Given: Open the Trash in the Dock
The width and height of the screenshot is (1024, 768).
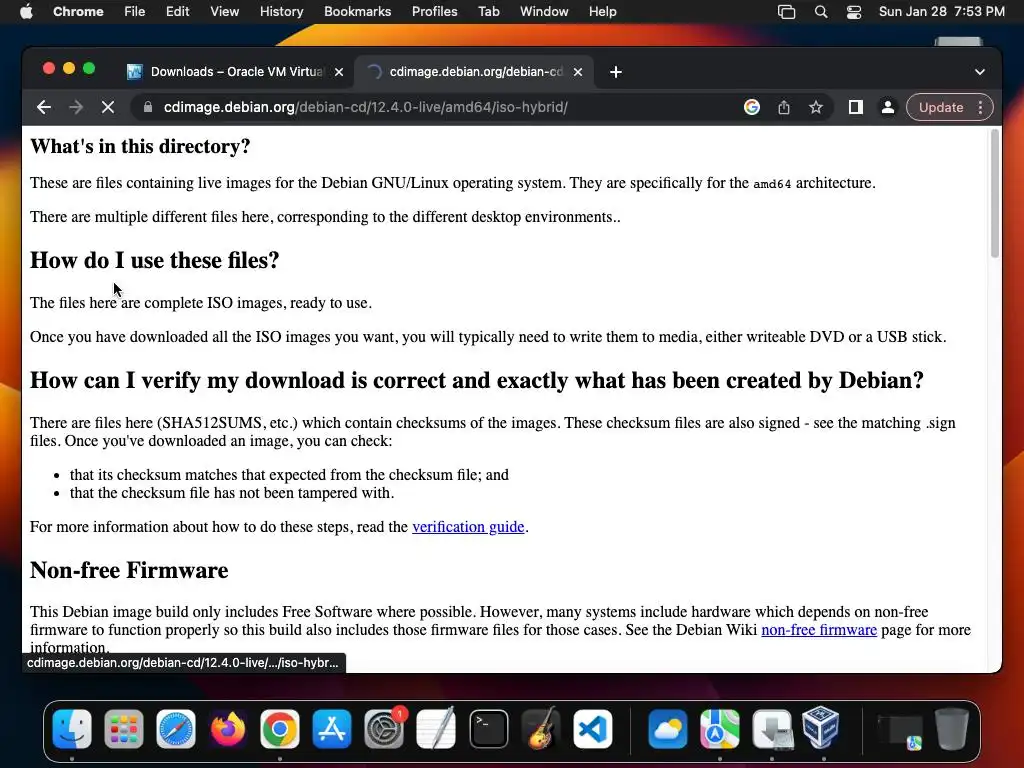Looking at the screenshot, I should point(952,728).
